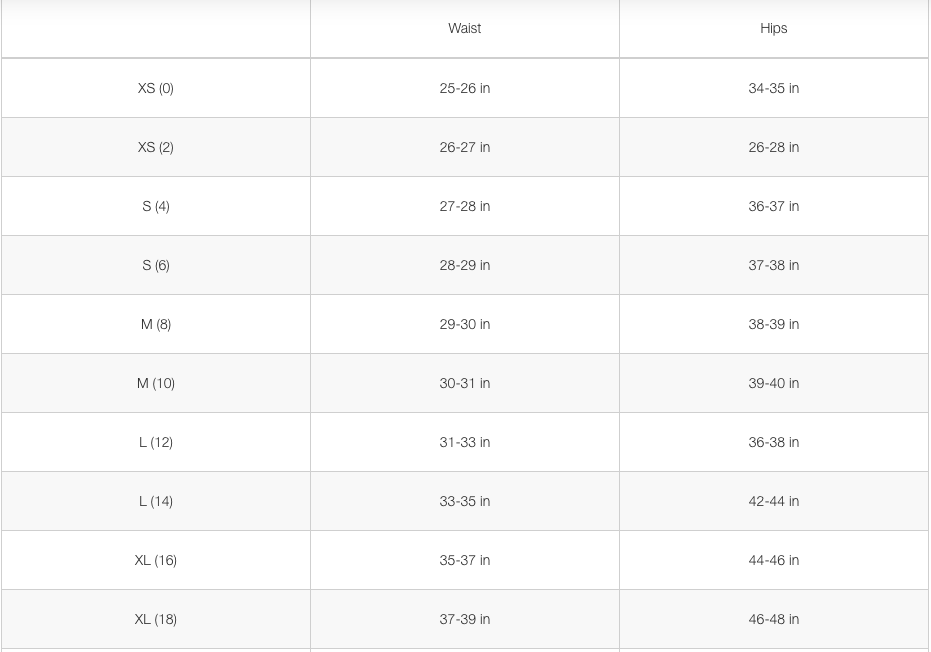Select the L (14) size cell
The image size is (931, 652).
click(x=156, y=501)
